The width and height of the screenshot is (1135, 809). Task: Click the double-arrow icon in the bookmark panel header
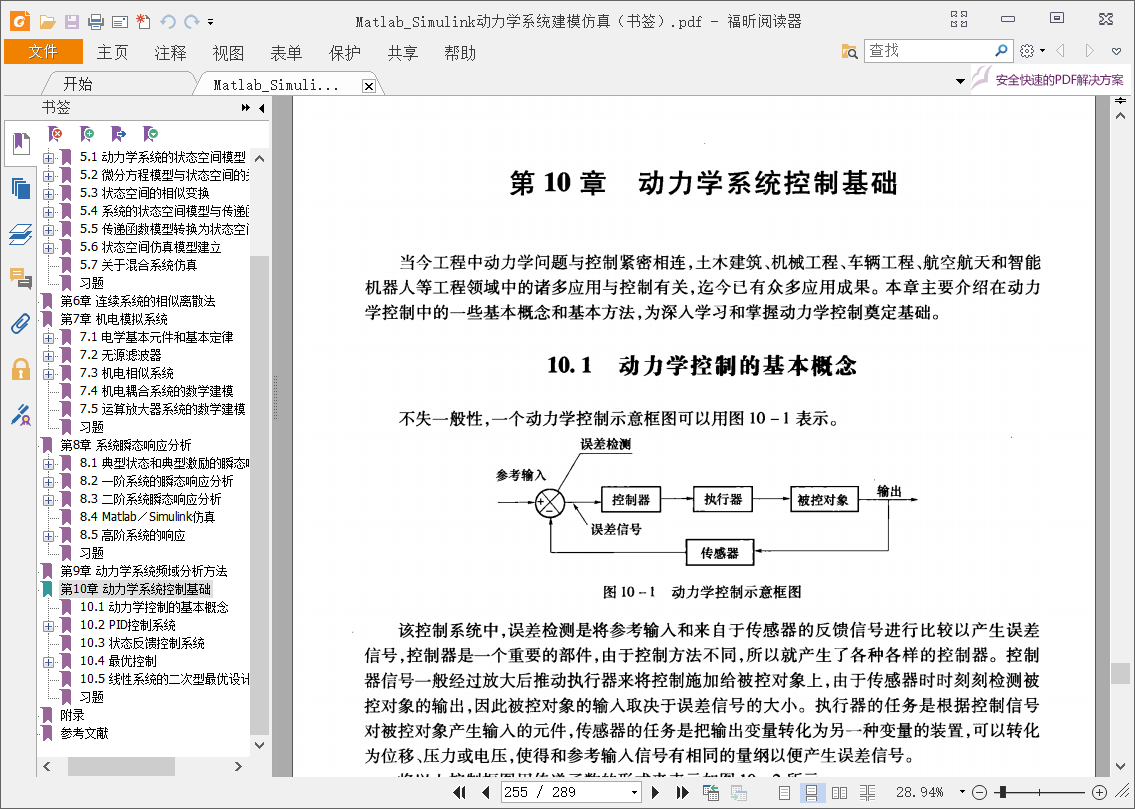tap(245, 108)
